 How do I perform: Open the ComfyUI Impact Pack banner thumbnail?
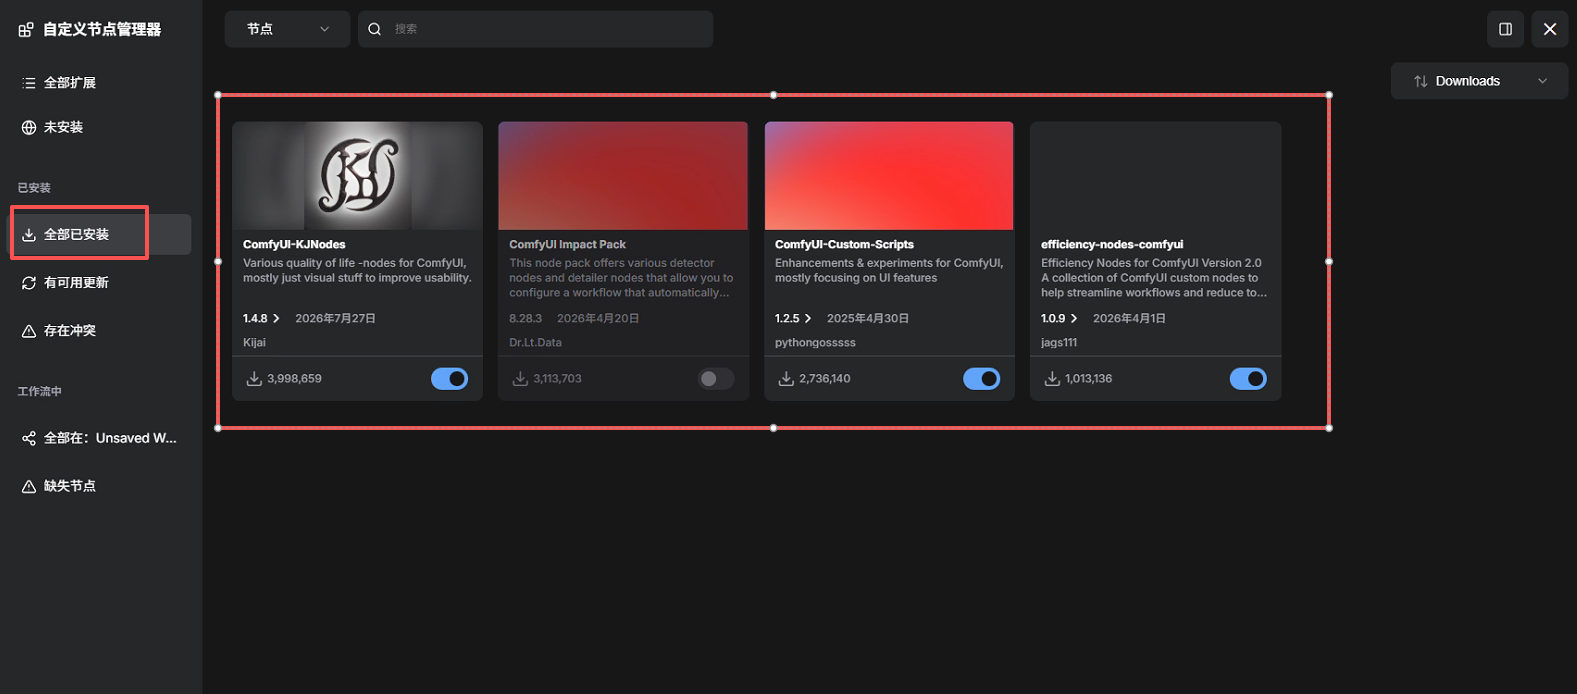[x=623, y=176]
